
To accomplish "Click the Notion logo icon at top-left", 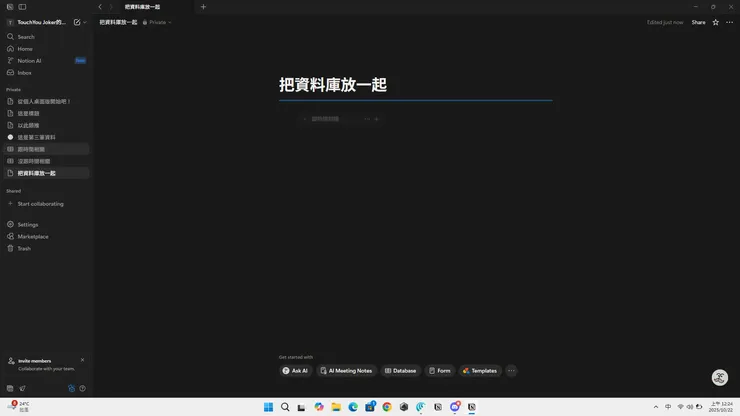I will [x=10, y=7].
